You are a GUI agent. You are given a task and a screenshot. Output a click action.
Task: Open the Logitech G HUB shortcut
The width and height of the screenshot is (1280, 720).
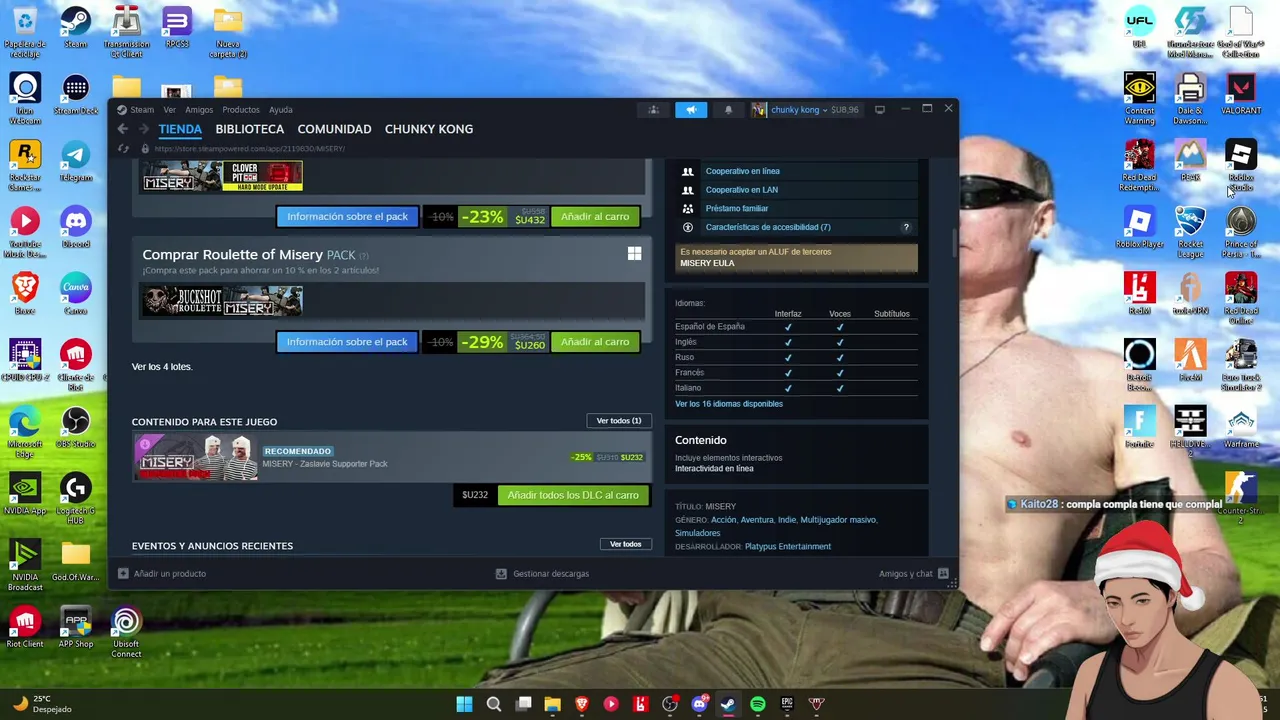(76, 499)
